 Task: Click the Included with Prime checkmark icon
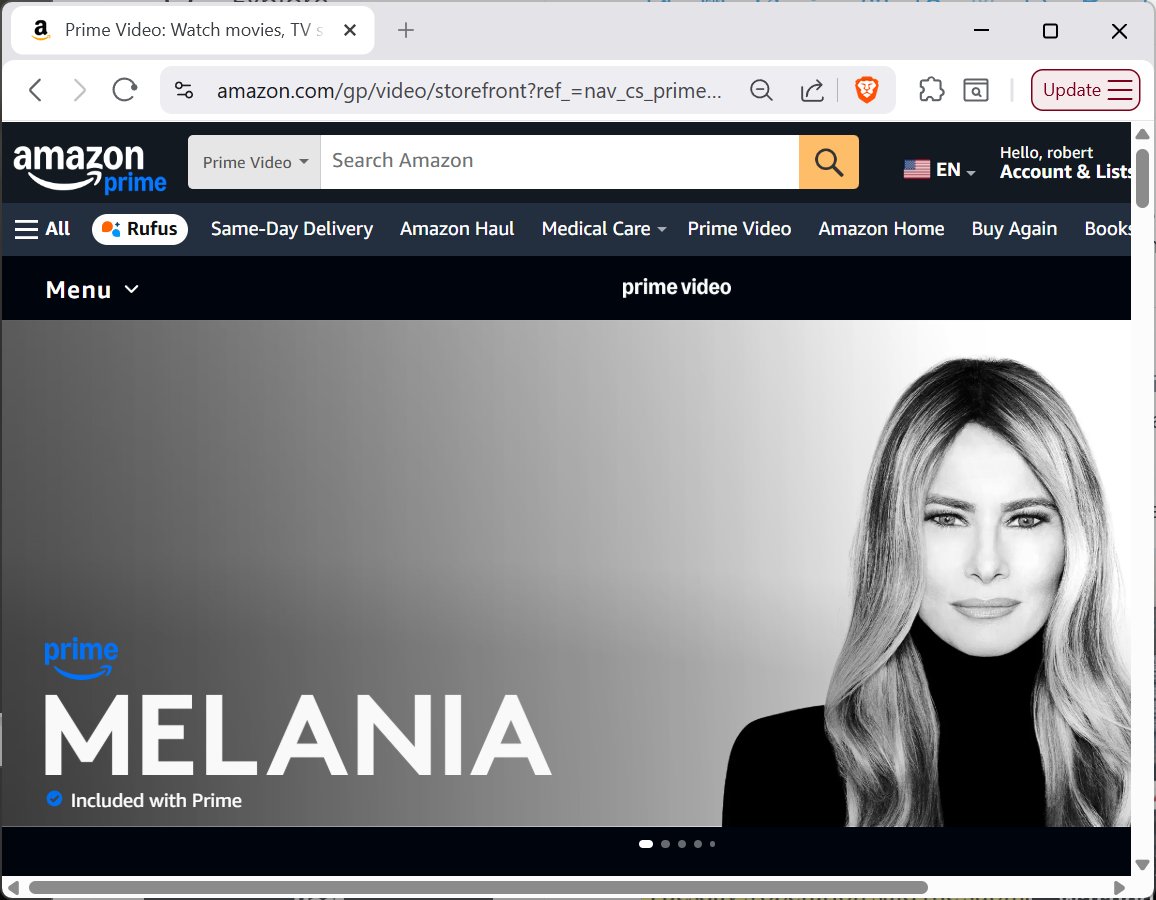[54, 799]
